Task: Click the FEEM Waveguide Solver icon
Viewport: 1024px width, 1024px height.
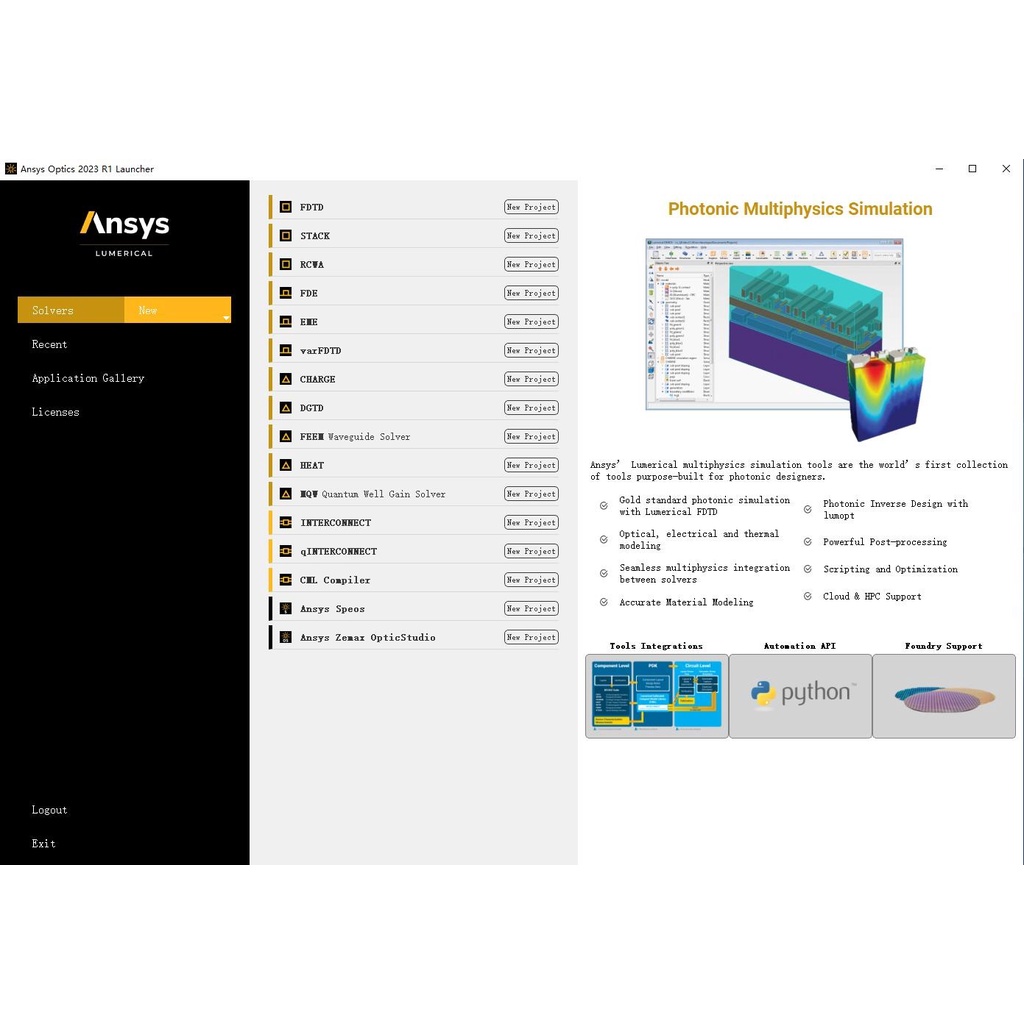Action: pyautogui.click(x=285, y=437)
